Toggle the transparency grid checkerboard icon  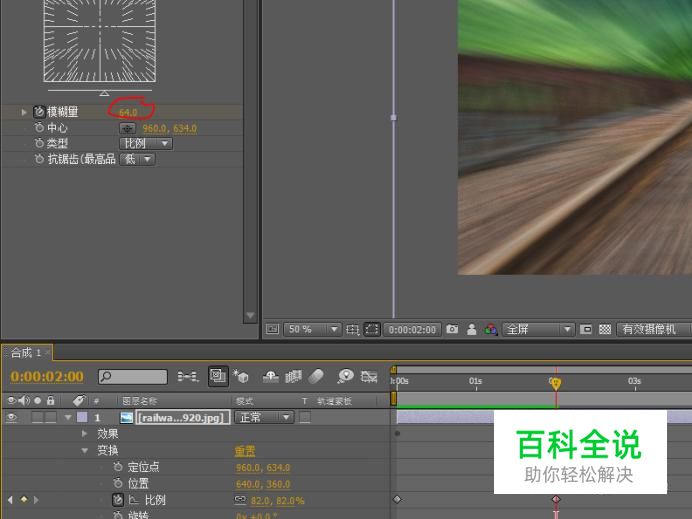605,329
